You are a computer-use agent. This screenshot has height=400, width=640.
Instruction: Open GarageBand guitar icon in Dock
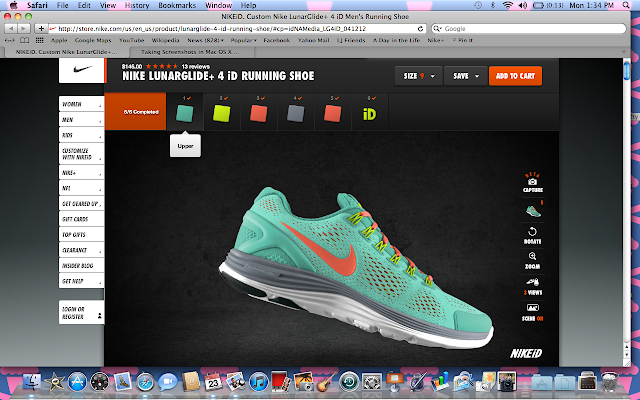pyautogui.click(x=326, y=382)
